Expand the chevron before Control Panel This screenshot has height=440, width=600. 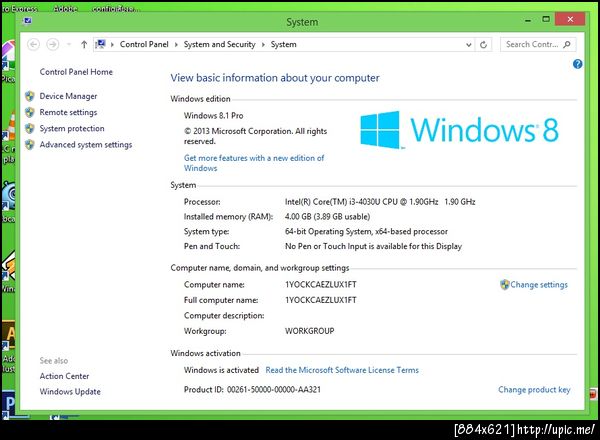[x=112, y=45]
